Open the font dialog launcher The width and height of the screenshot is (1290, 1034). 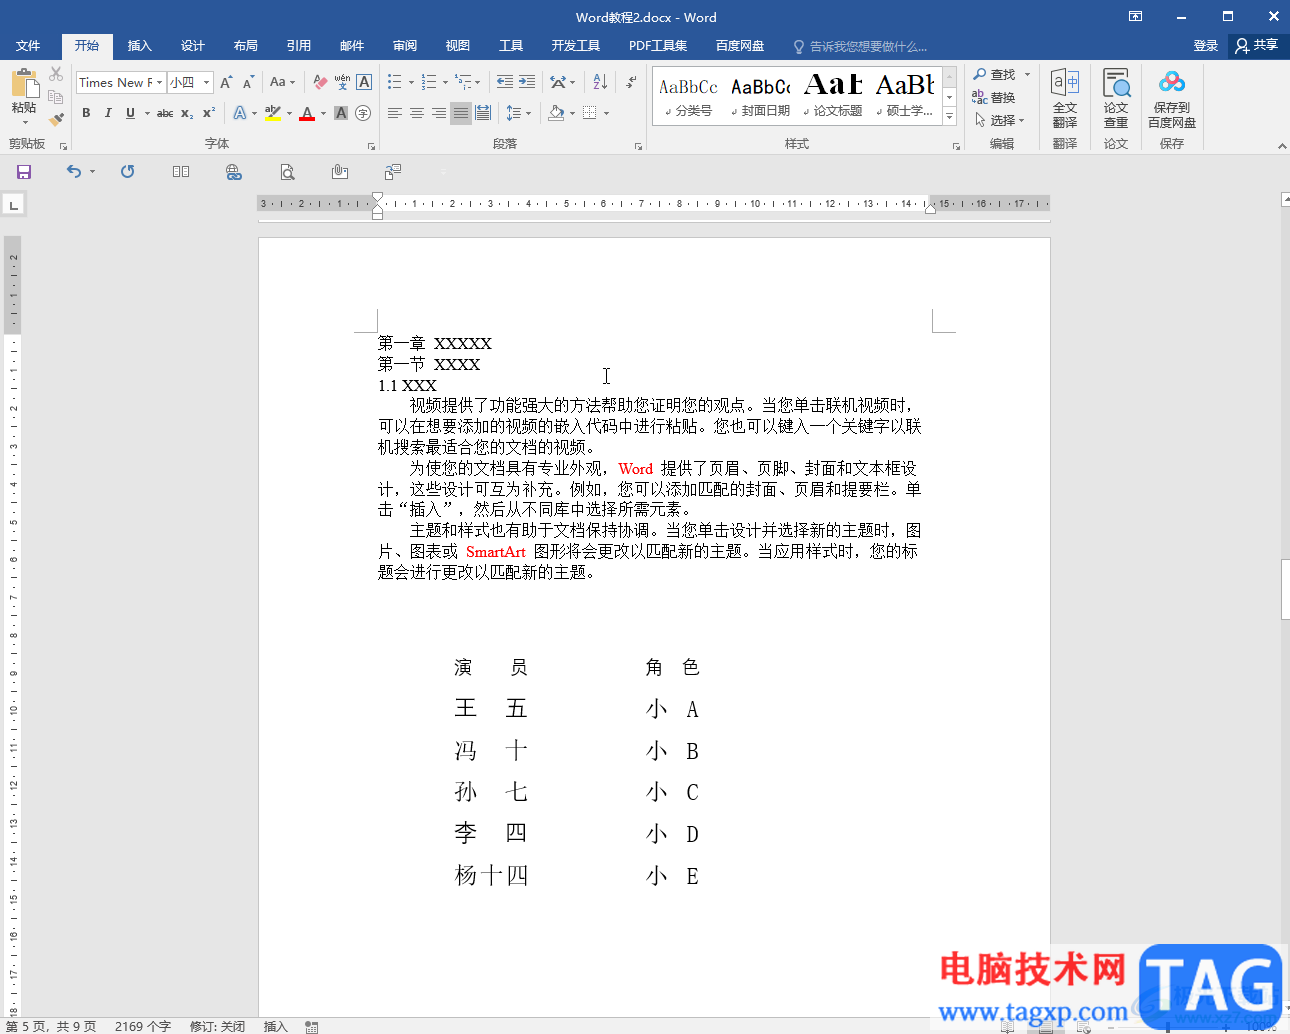371,146
